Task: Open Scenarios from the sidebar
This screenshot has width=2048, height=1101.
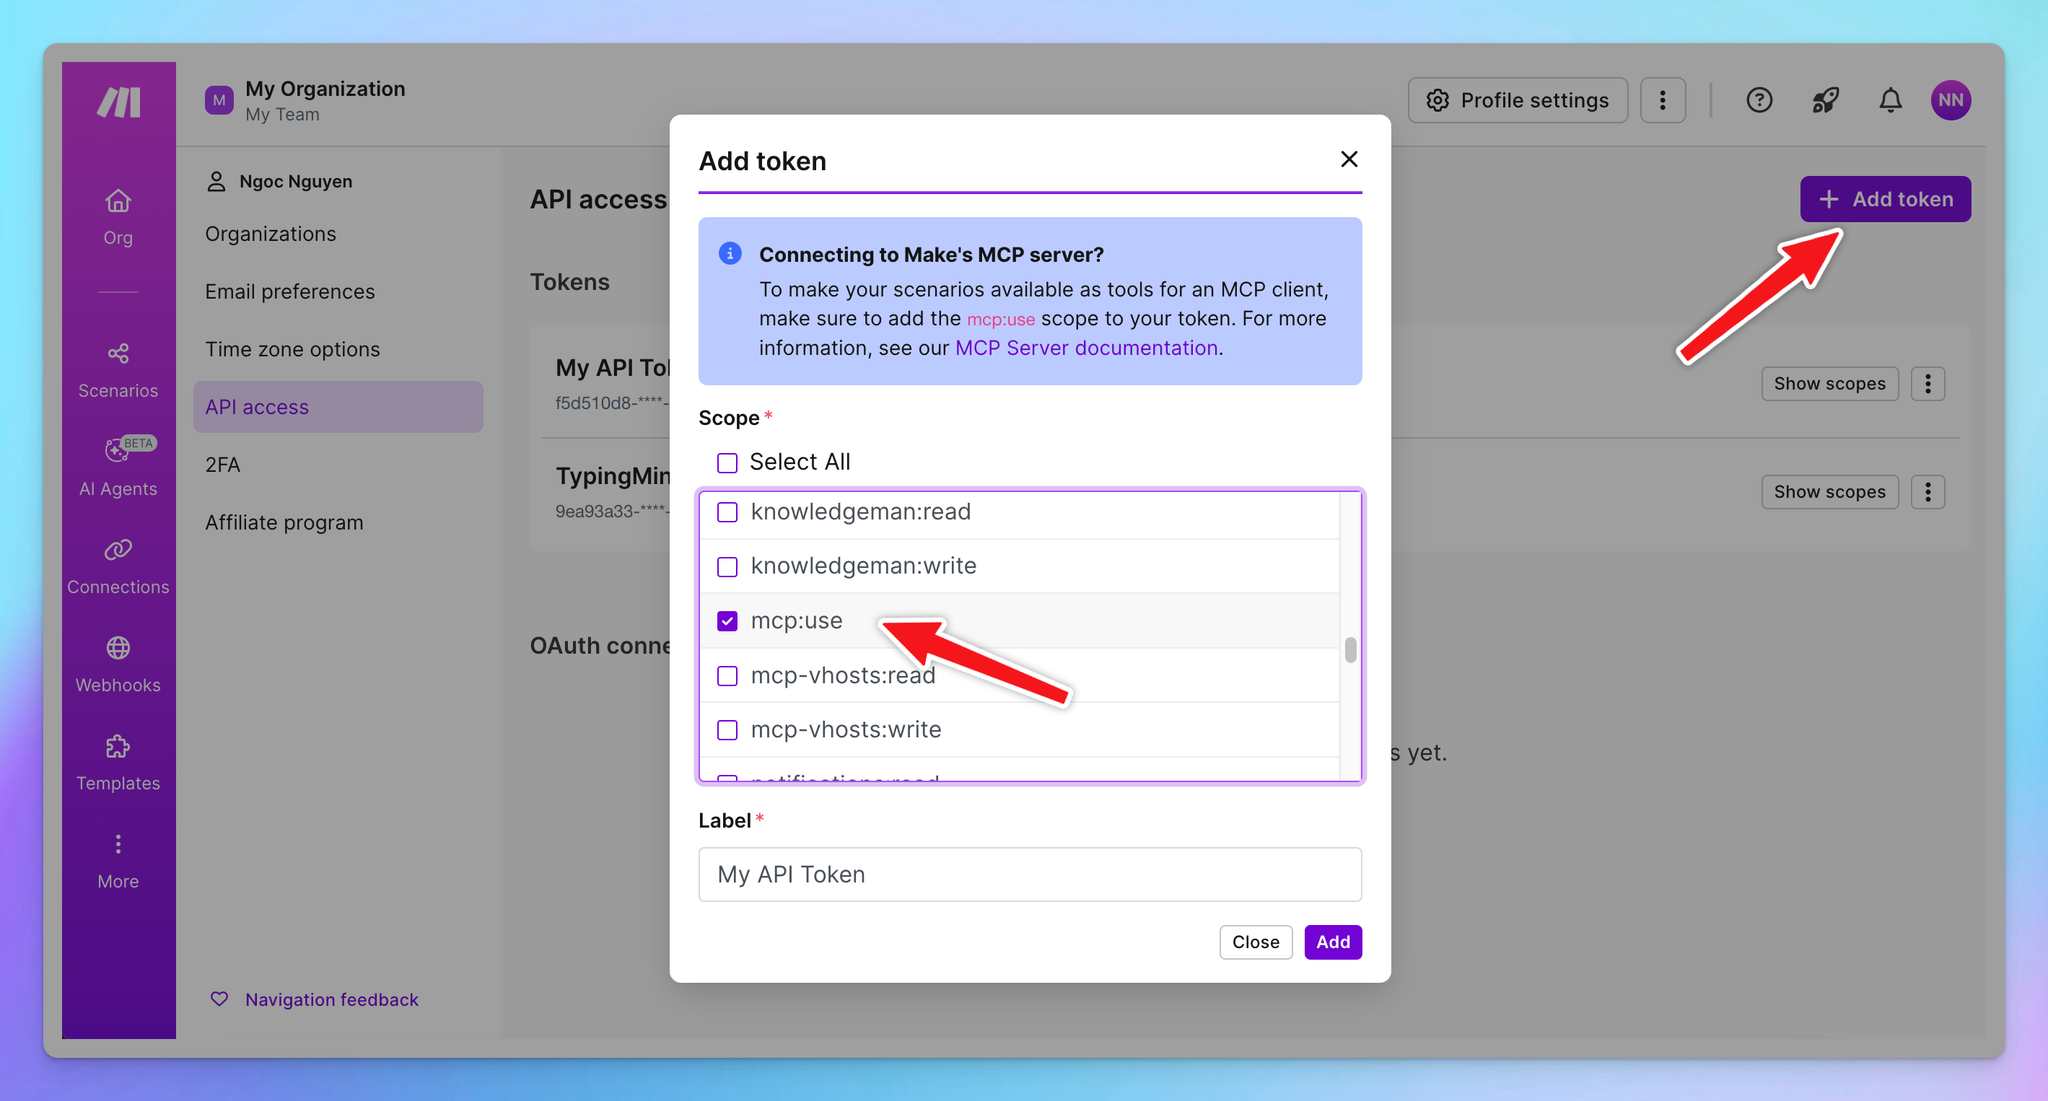Action: [x=118, y=369]
